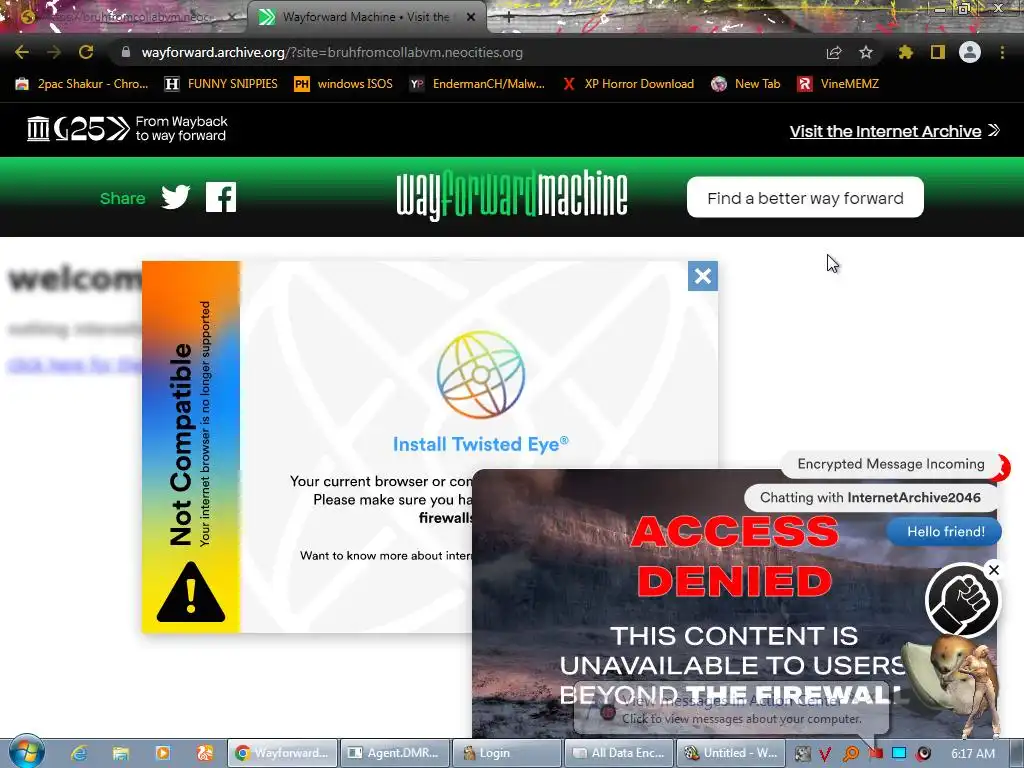Close the Install Twisted Eye popup

coord(703,276)
